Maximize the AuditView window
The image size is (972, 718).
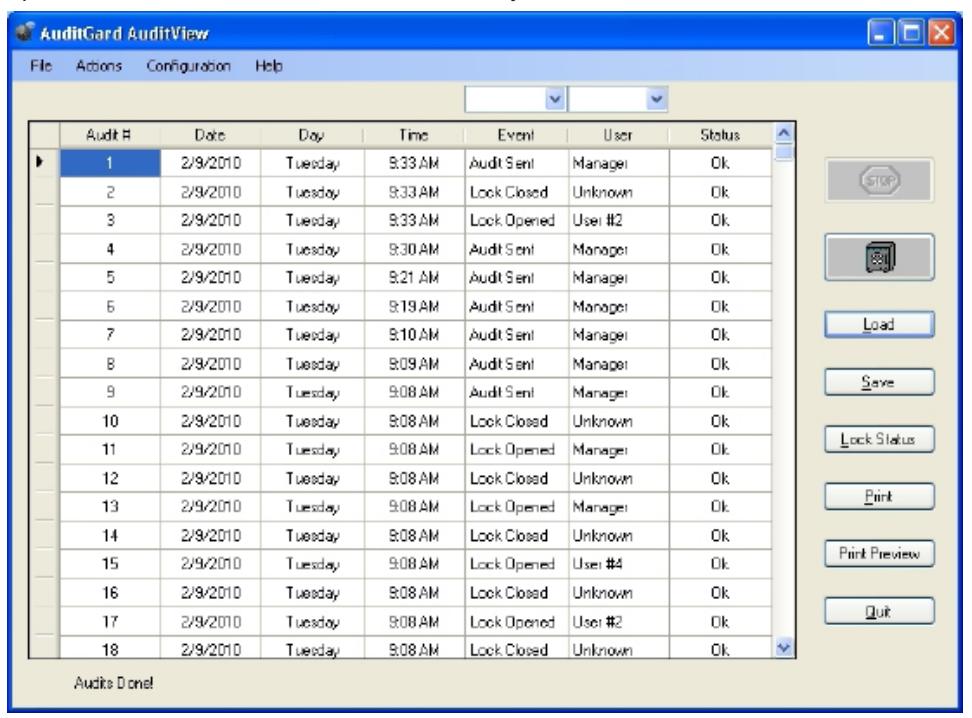(911, 32)
